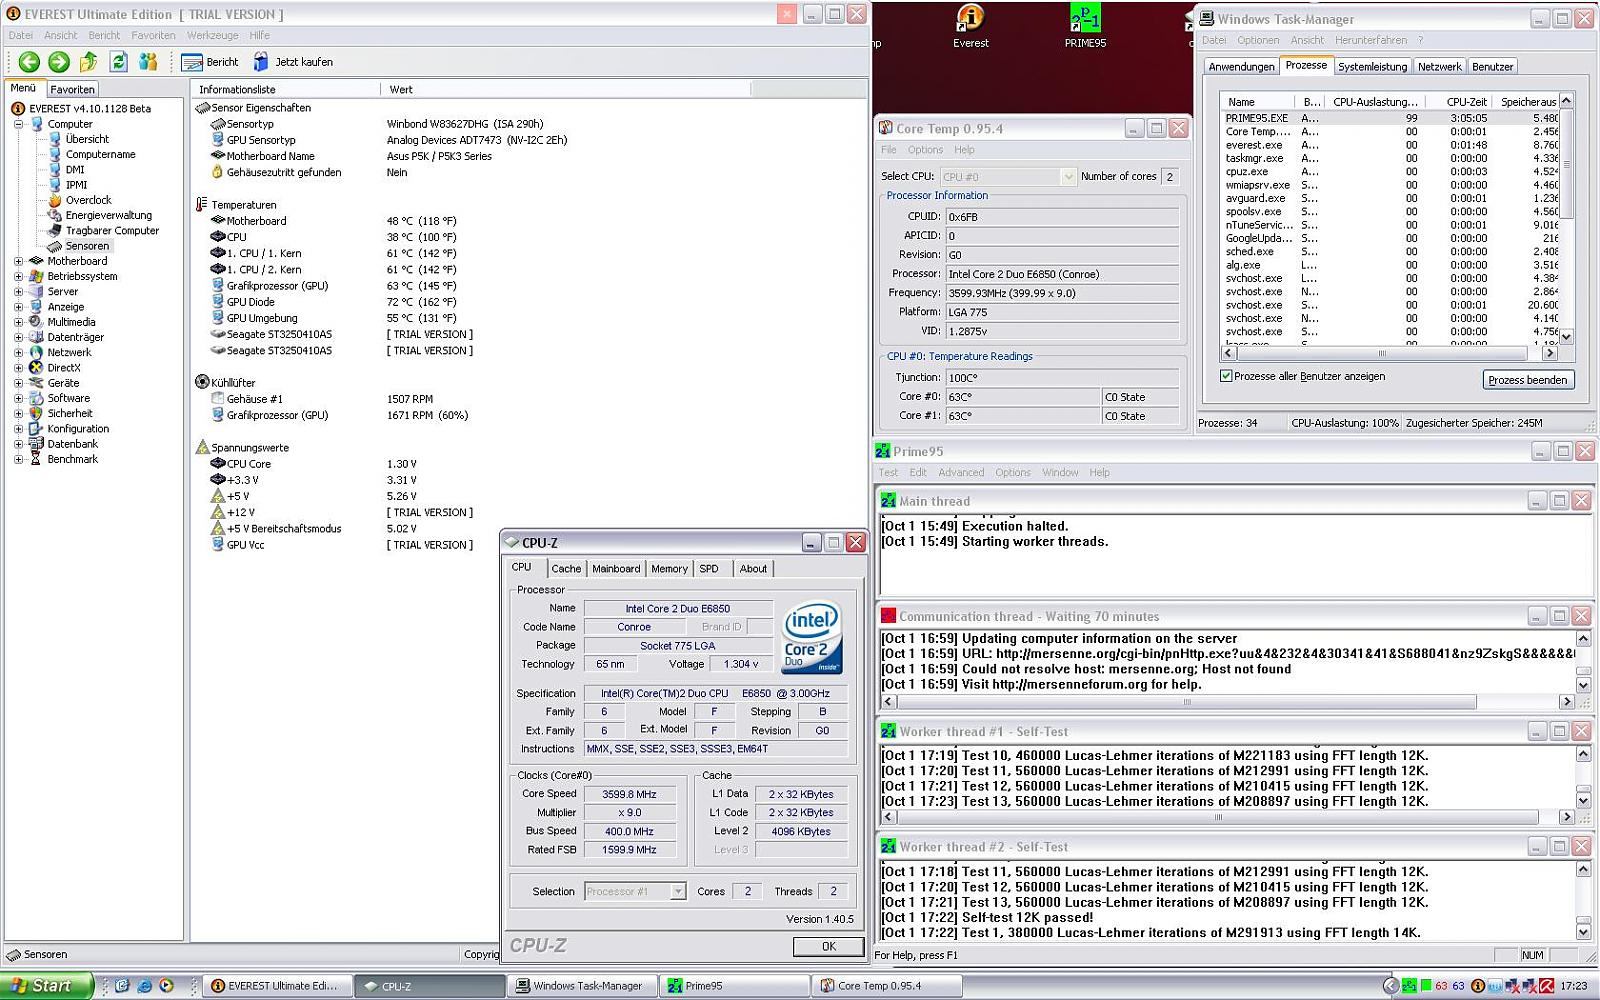Open the SPD tab in CPU-Z

[709, 569]
